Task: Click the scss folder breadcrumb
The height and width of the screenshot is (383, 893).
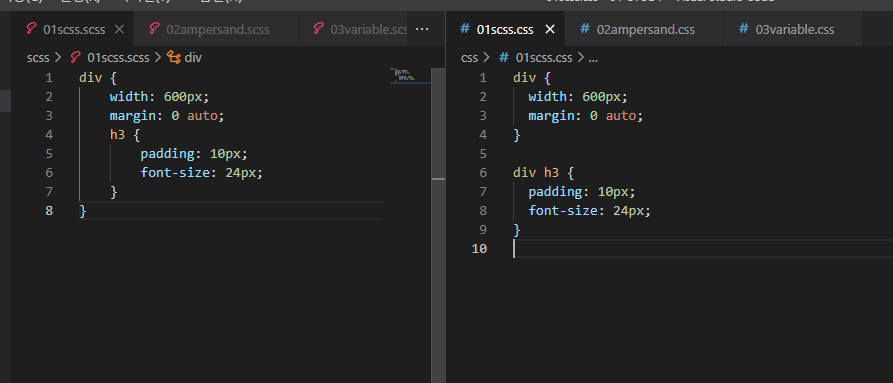Action: coord(38,57)
